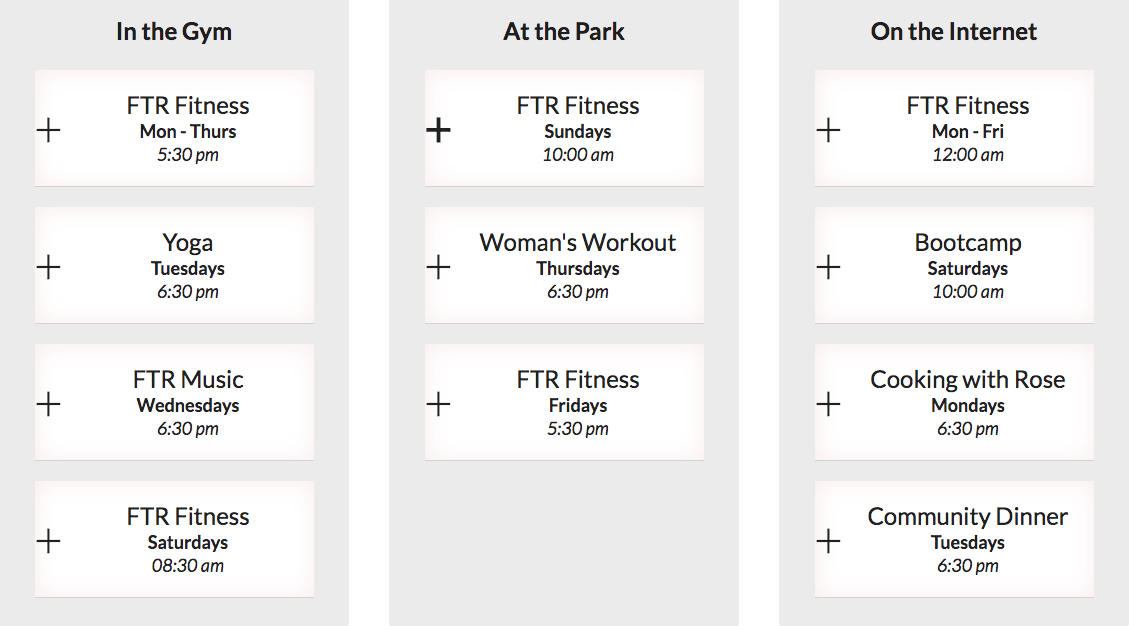Open the Community Dinner plus icon
Image resolution: width=1129 pixels, height=626 pixels.
click(x=828, y=541)
